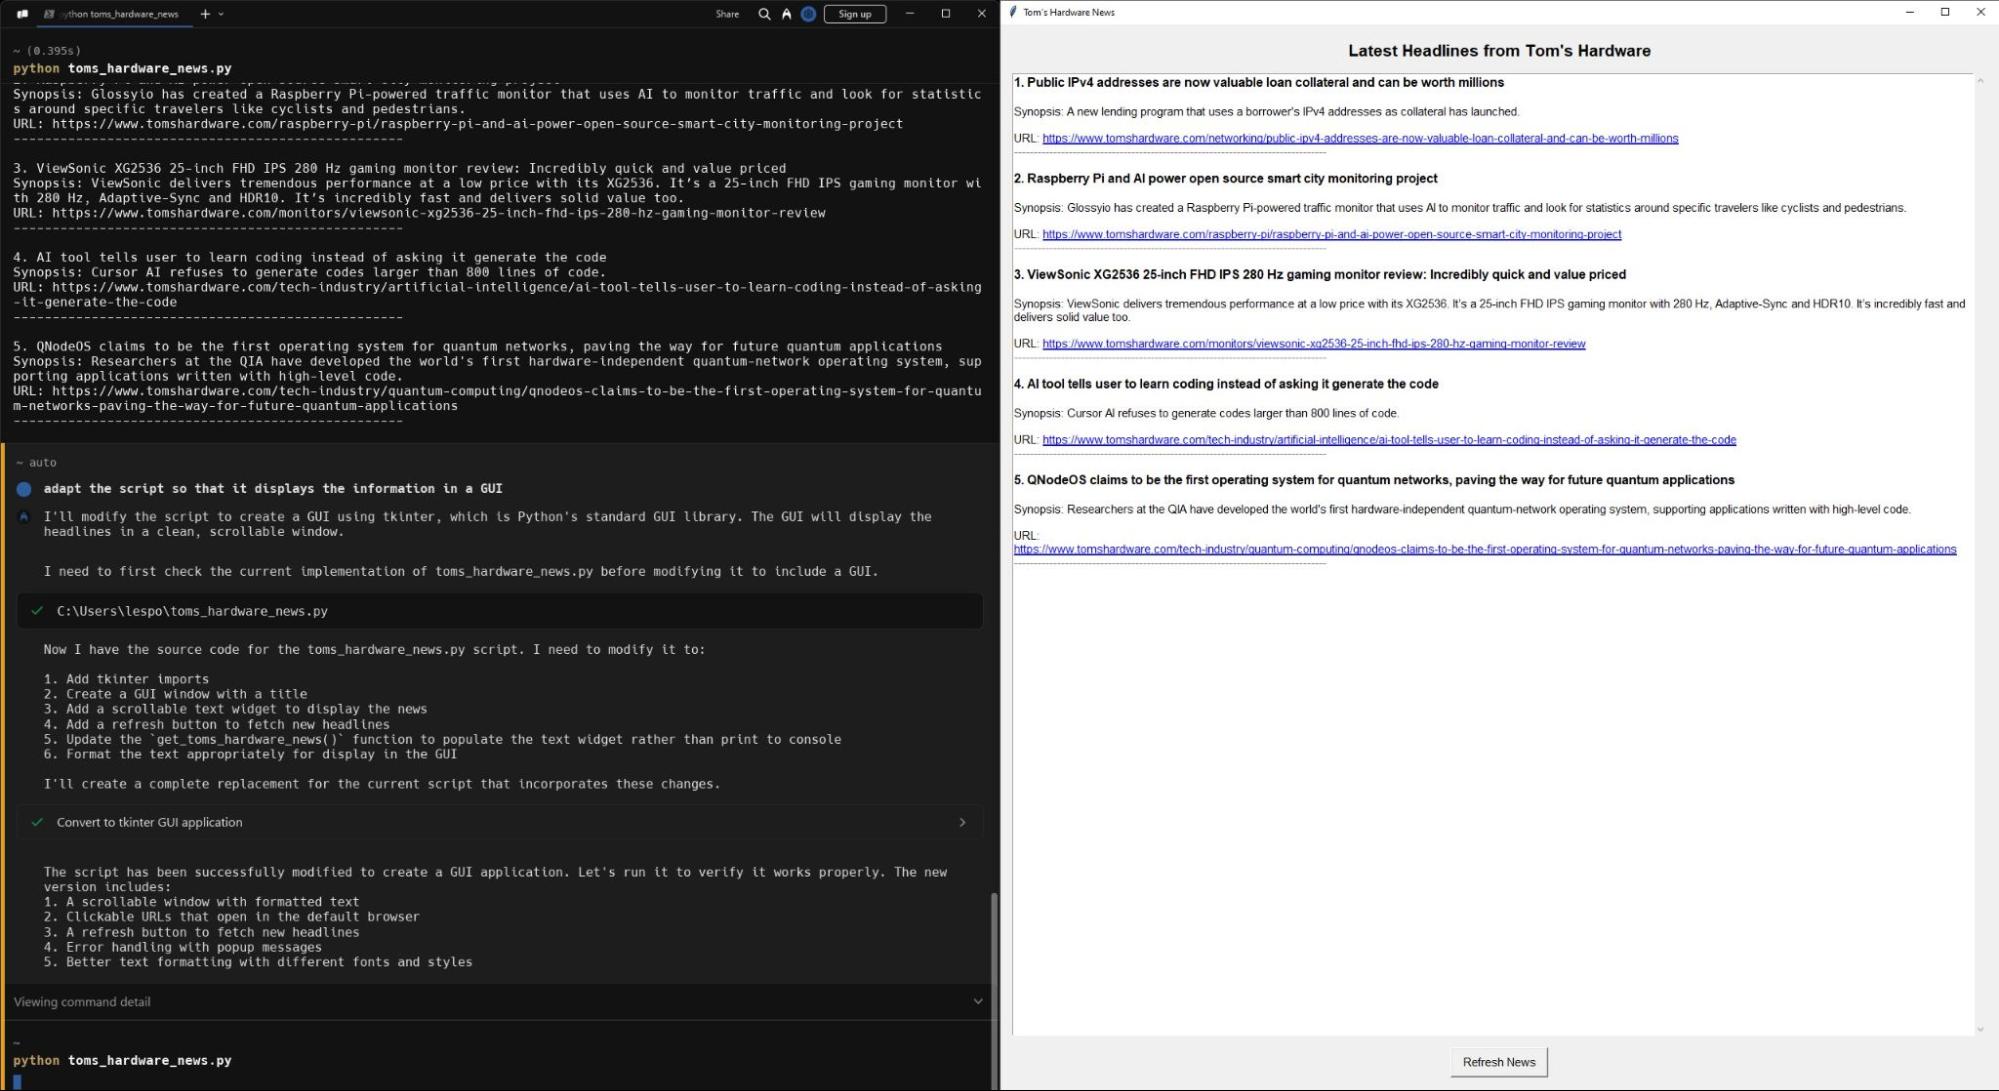Screen dimensions: 1999x1091
Task: Click headline '3. ViewSonic XG2536' in the GUI window
Action: click(1320, 274)
